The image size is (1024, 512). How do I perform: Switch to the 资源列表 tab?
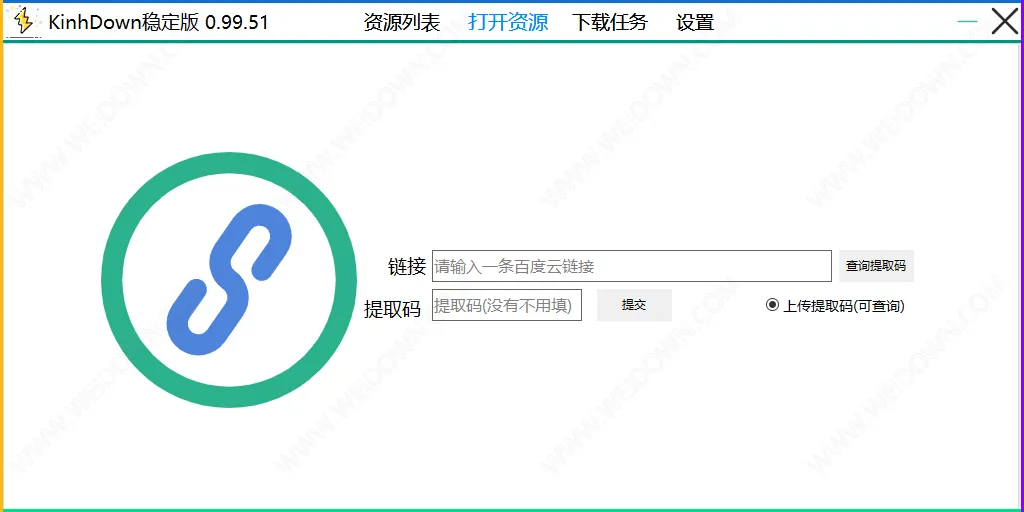[x=402, y=22]
